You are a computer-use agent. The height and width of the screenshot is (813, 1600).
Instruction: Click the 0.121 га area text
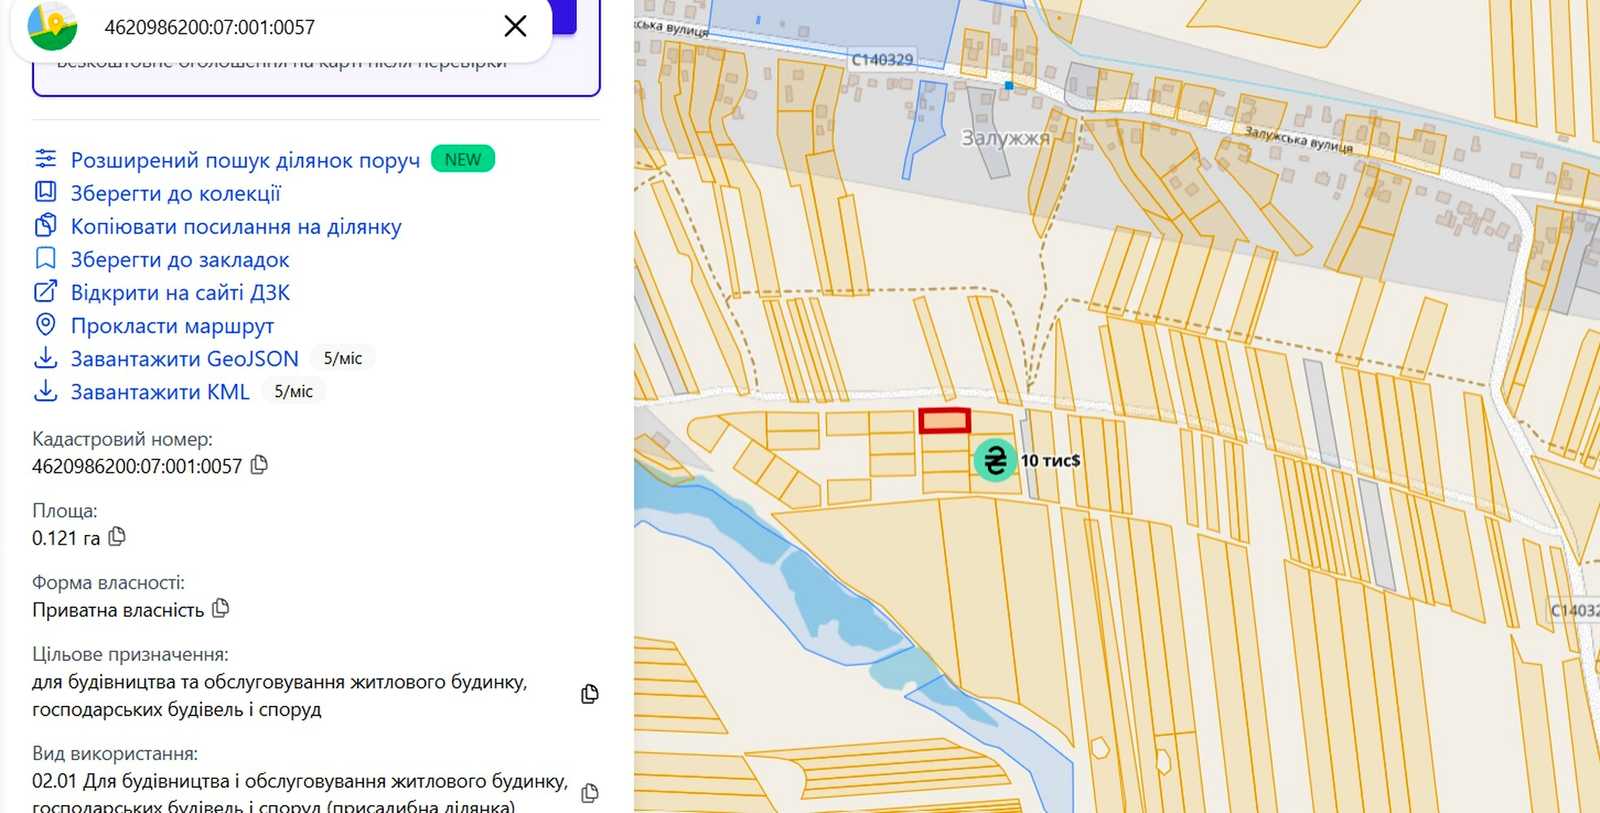(66, 538)
